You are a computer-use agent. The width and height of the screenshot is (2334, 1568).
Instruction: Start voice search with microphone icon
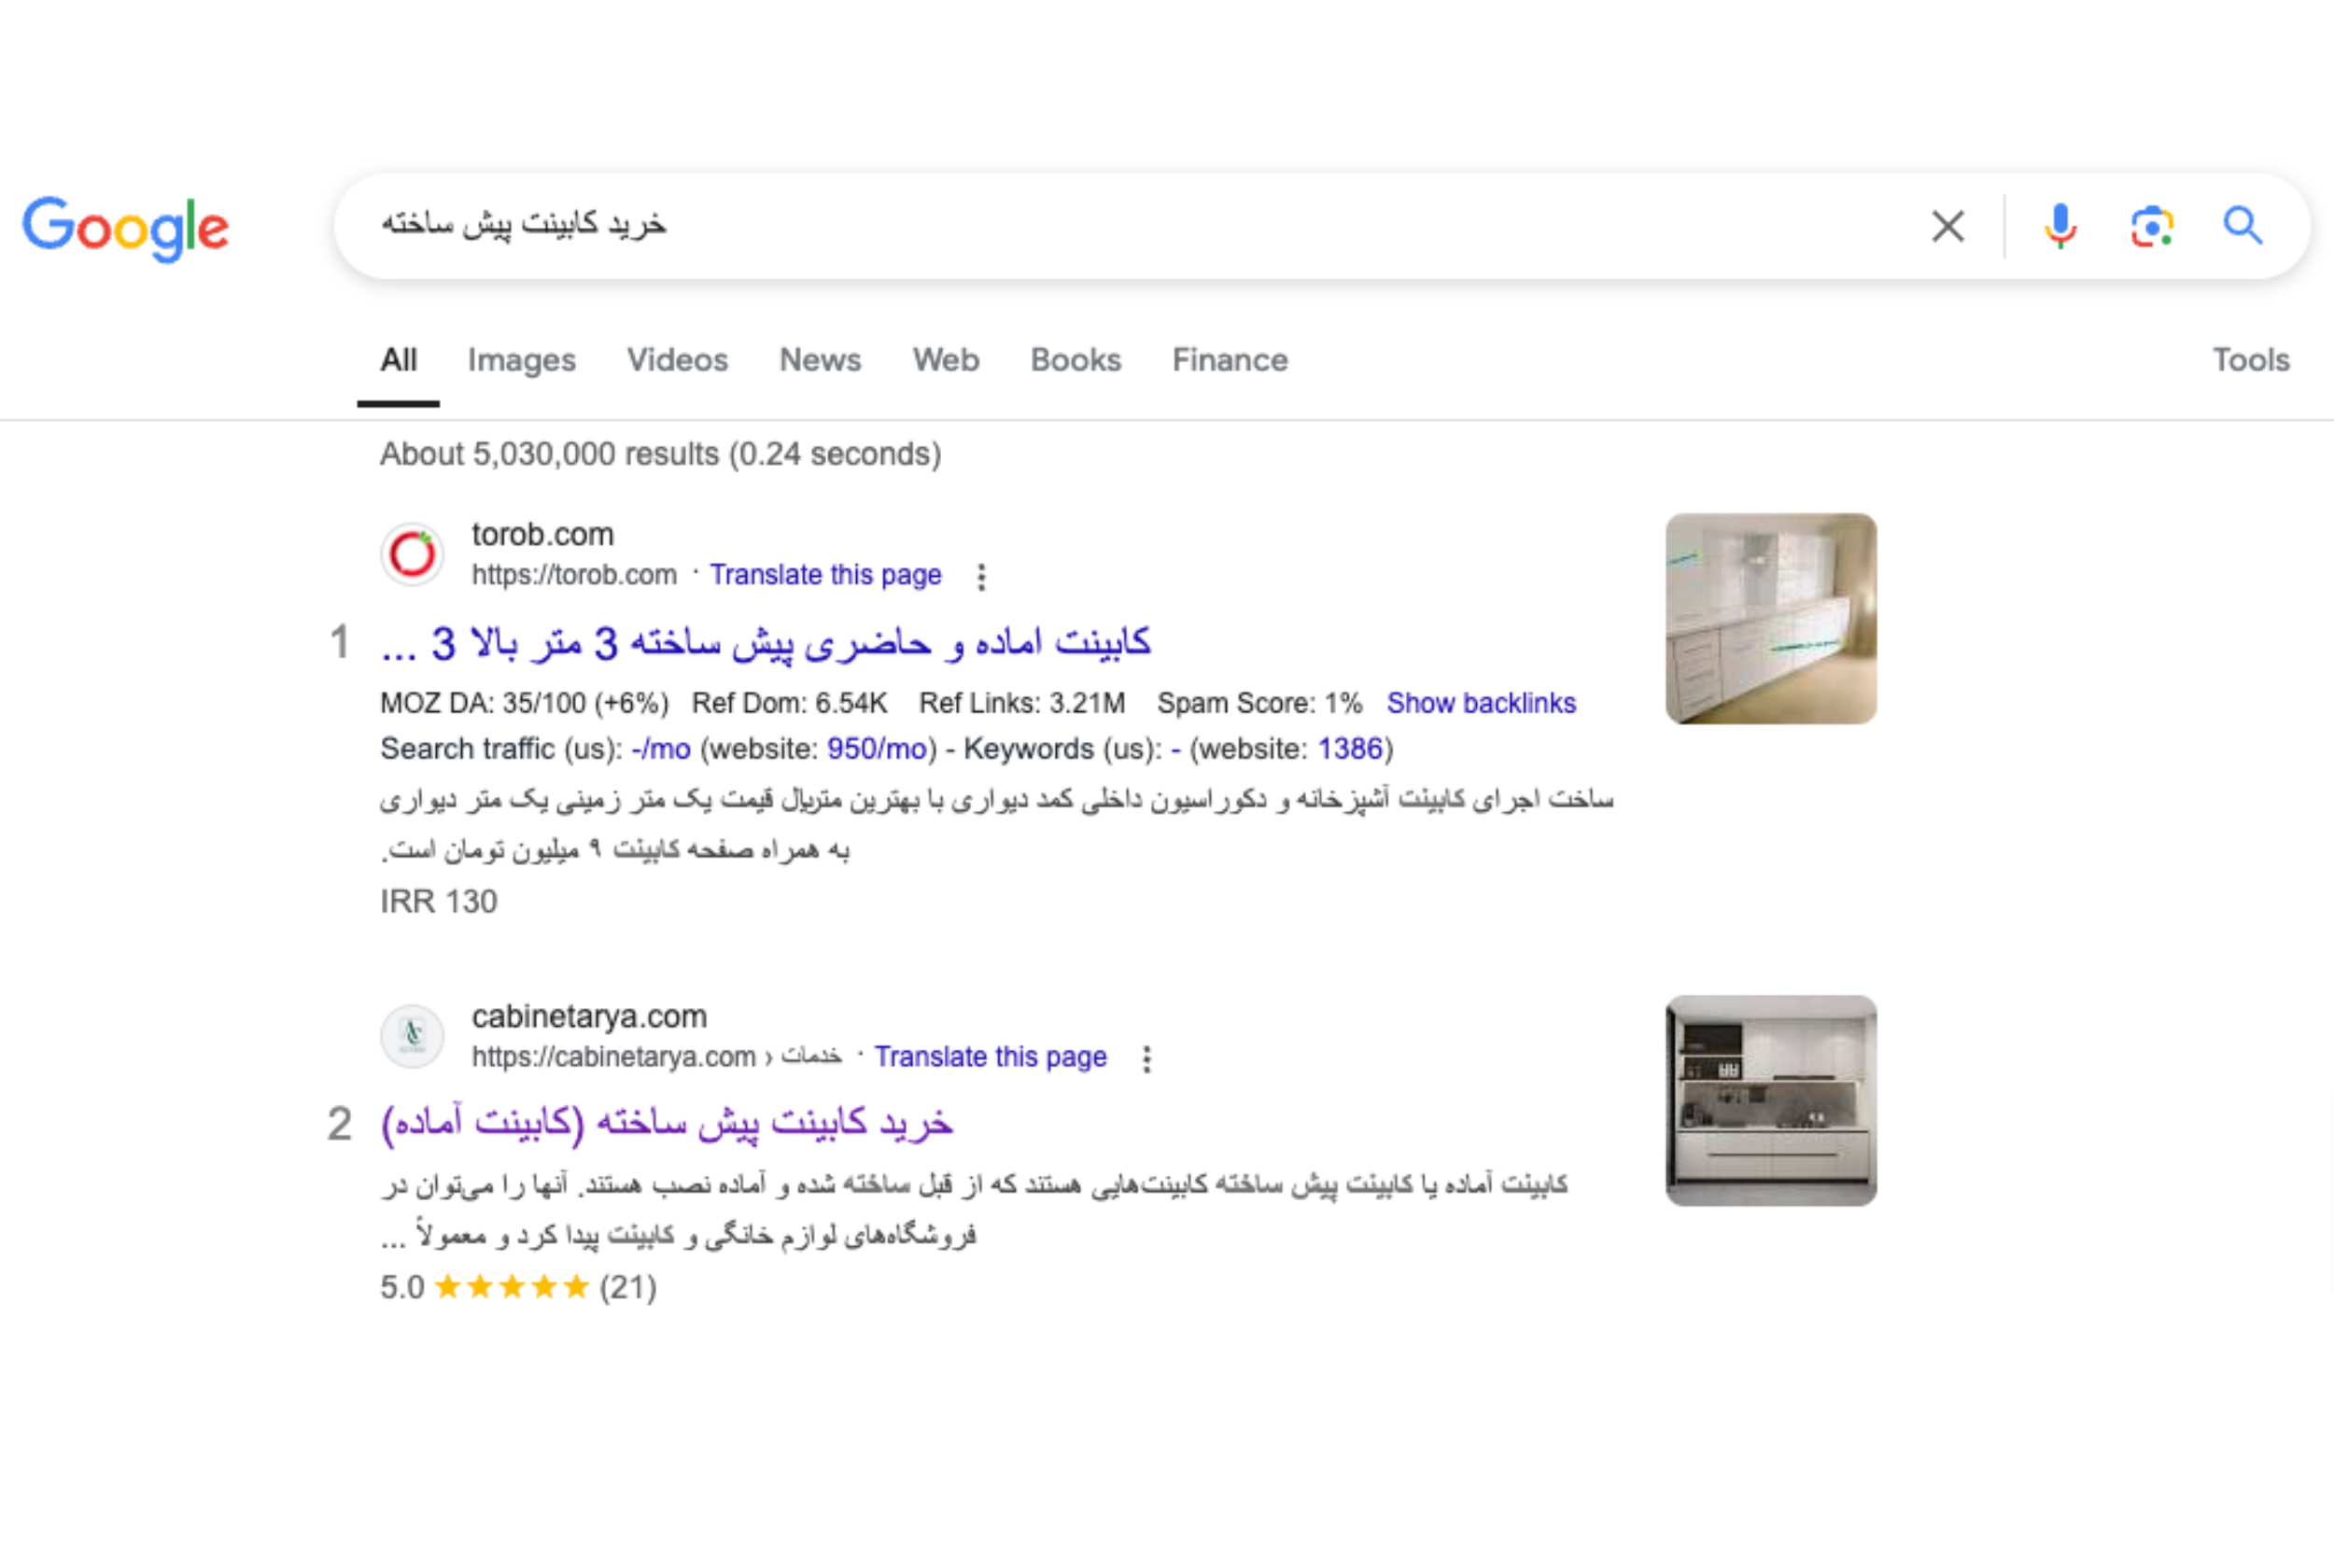tap(2059, 227)
